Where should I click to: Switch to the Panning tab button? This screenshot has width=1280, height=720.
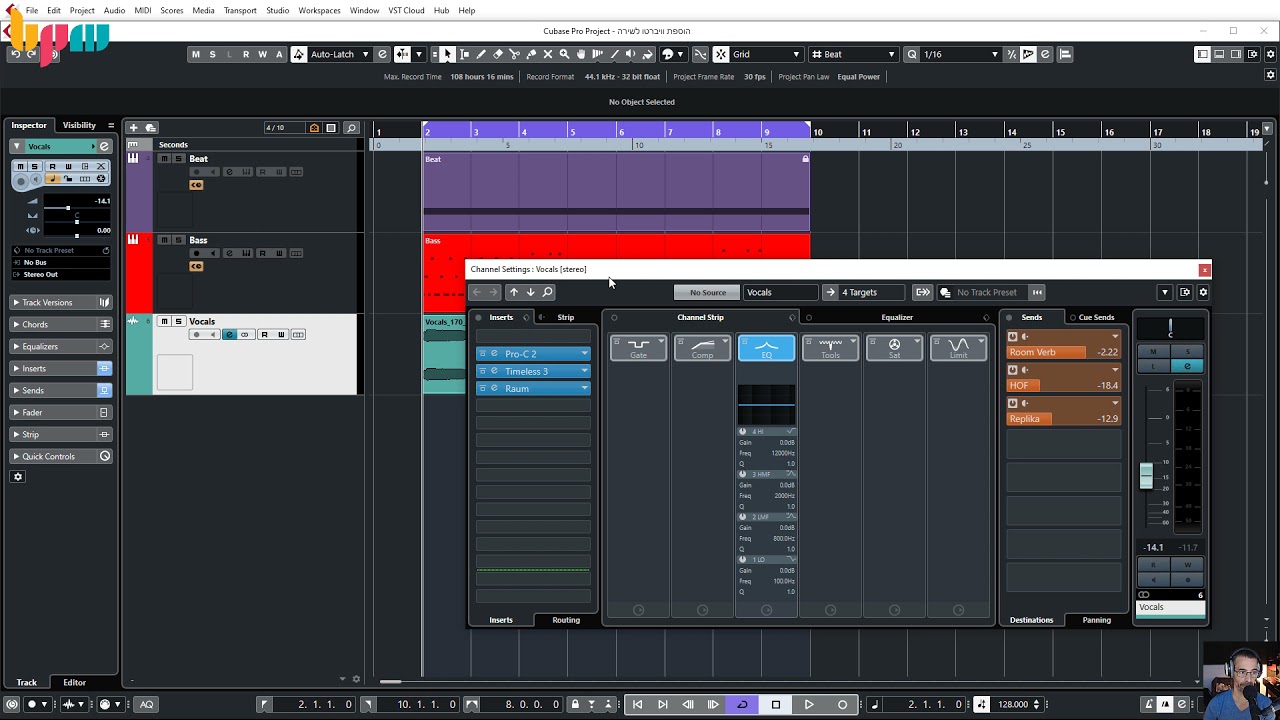(1096, 620)
